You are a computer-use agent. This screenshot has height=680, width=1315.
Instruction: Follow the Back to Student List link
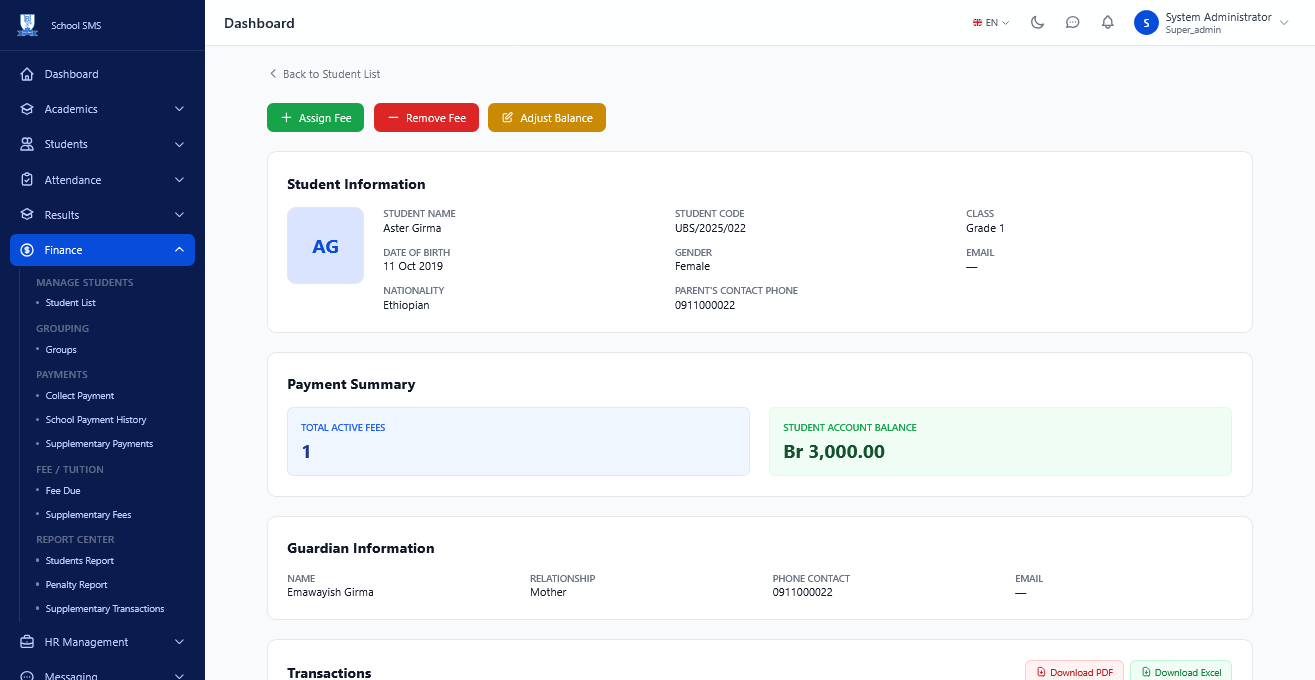324,74
